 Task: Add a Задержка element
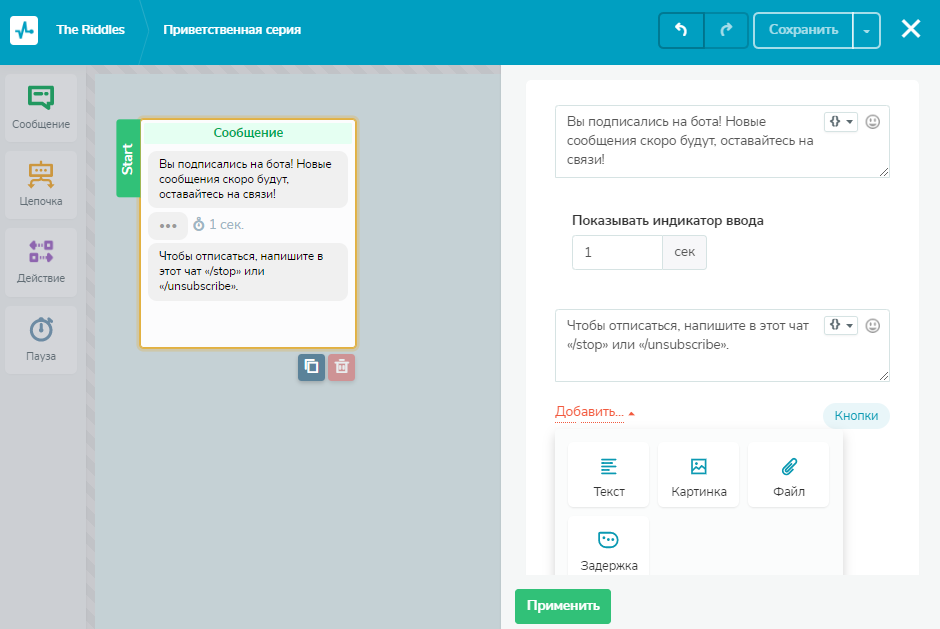tap(608, 547)
